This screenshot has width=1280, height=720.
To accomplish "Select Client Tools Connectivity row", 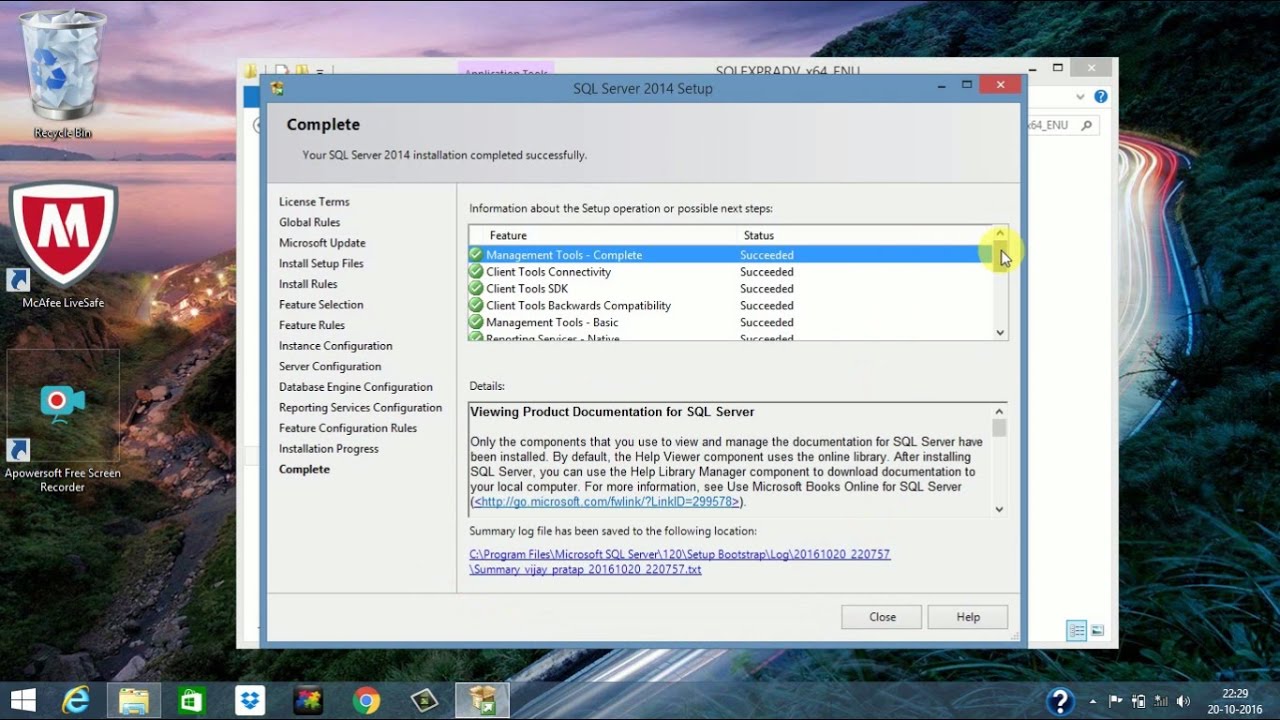I will (x=730, y=272).
